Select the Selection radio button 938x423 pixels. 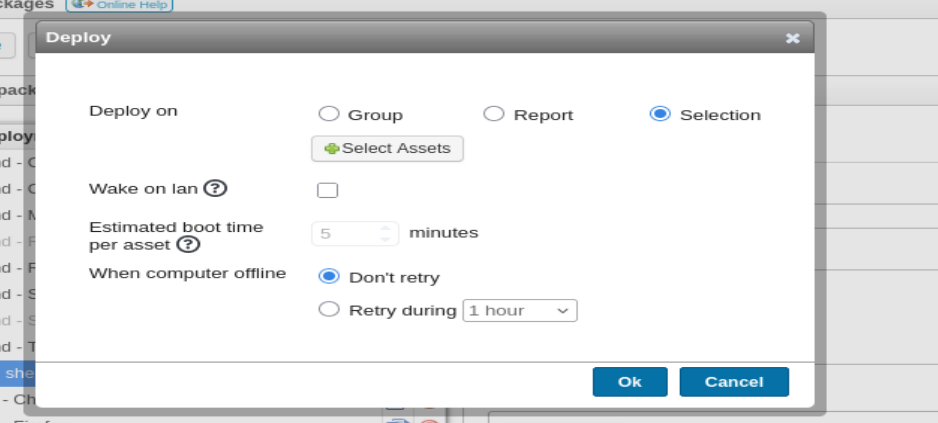coord(660,114)
